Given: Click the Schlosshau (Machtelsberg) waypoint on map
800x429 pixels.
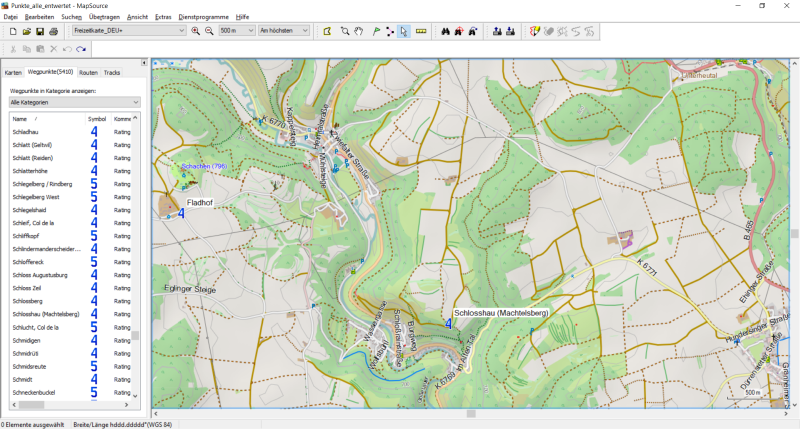Looking at the screenshot, I should click(449, 324).
